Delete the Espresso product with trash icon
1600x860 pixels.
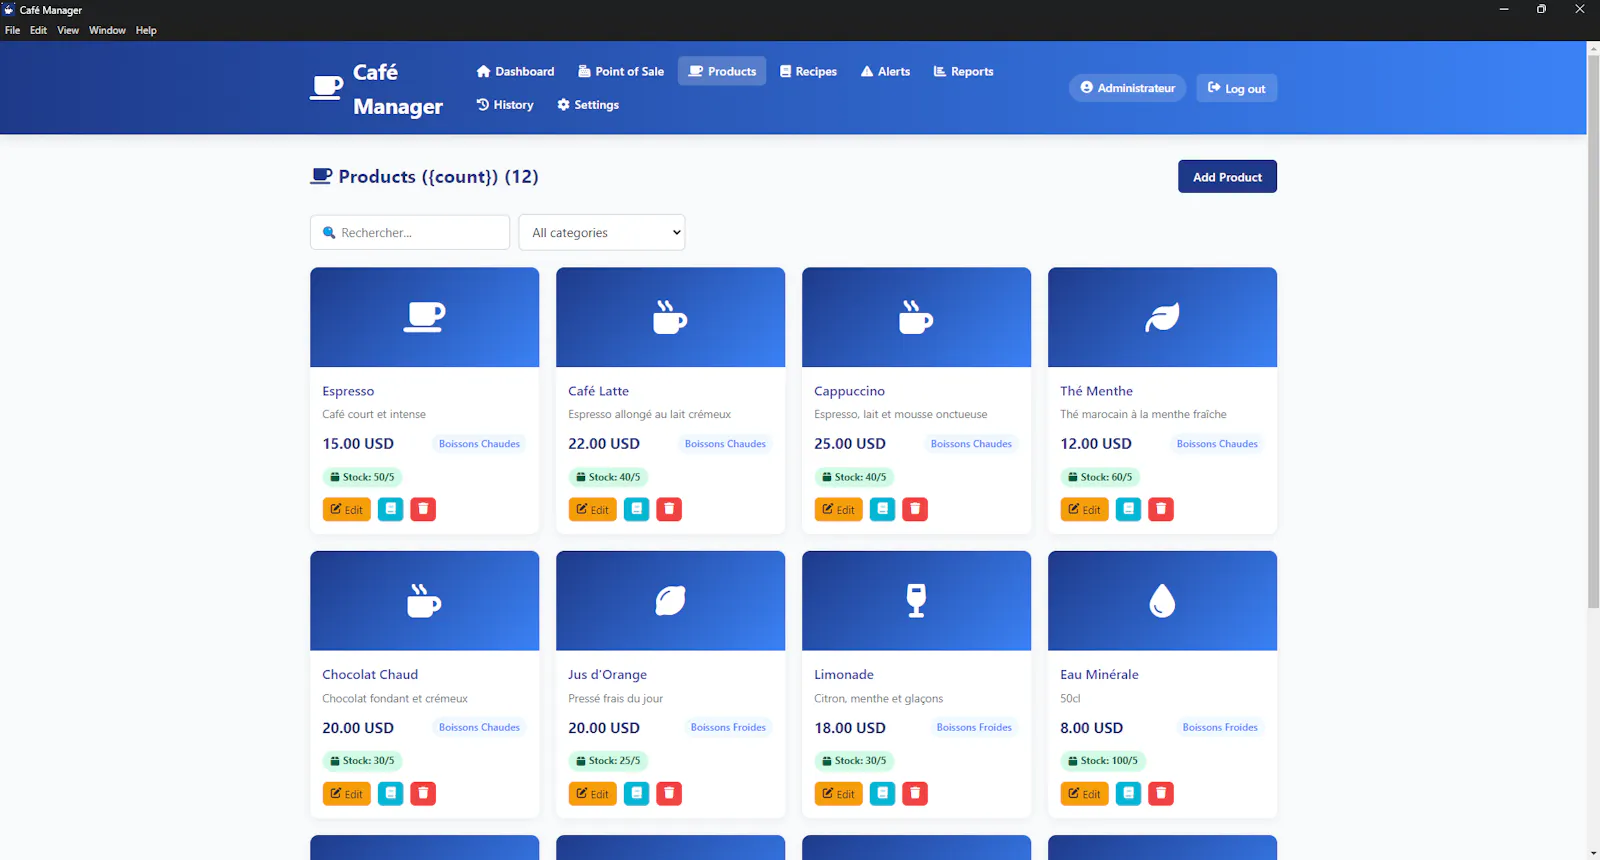click(x=423, y=509)
